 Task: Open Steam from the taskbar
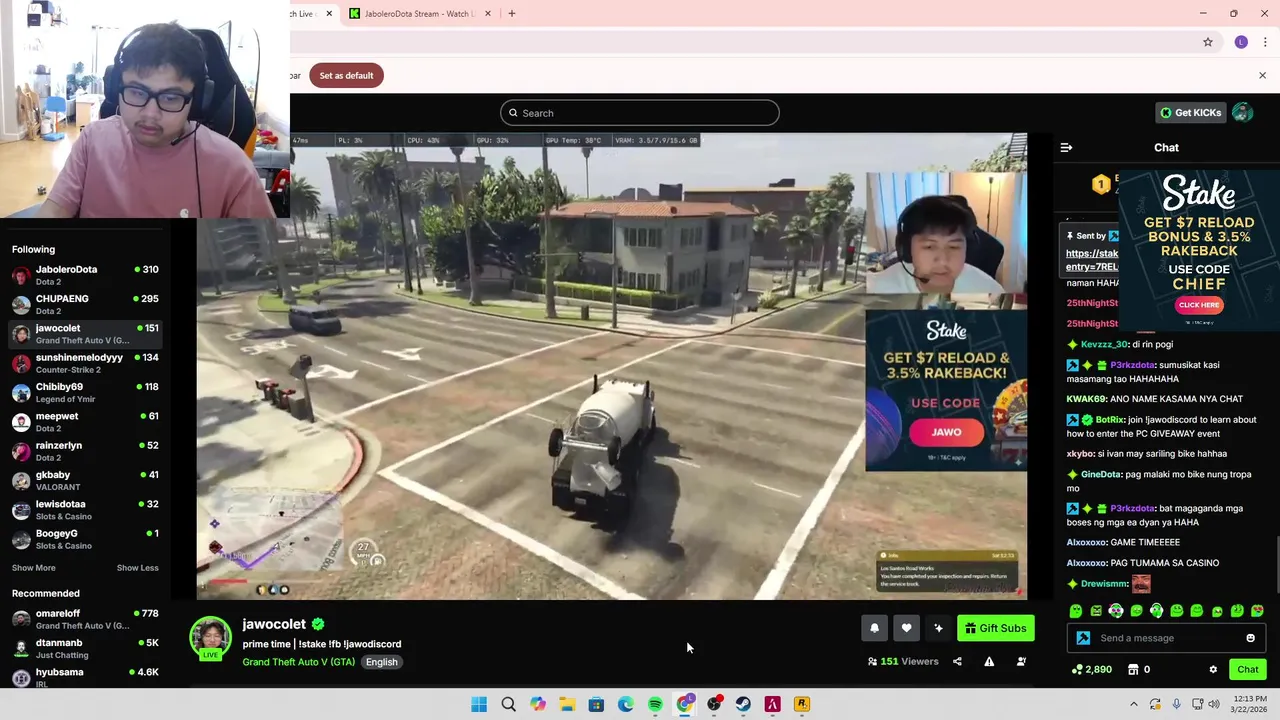743,704
